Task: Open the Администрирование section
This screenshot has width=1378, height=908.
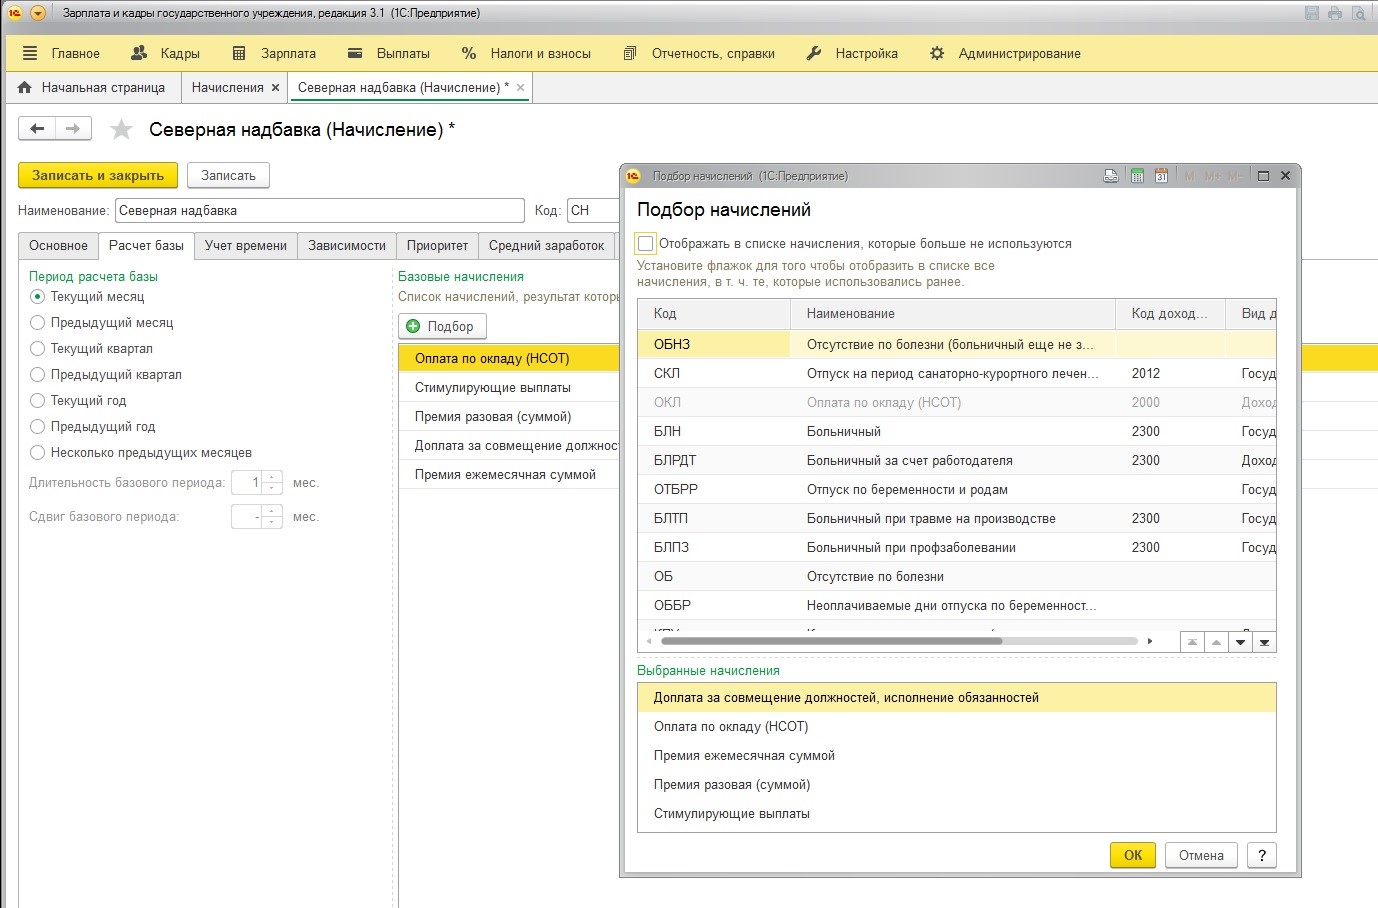Action: pyautogui.click(x=1006, y=54)
